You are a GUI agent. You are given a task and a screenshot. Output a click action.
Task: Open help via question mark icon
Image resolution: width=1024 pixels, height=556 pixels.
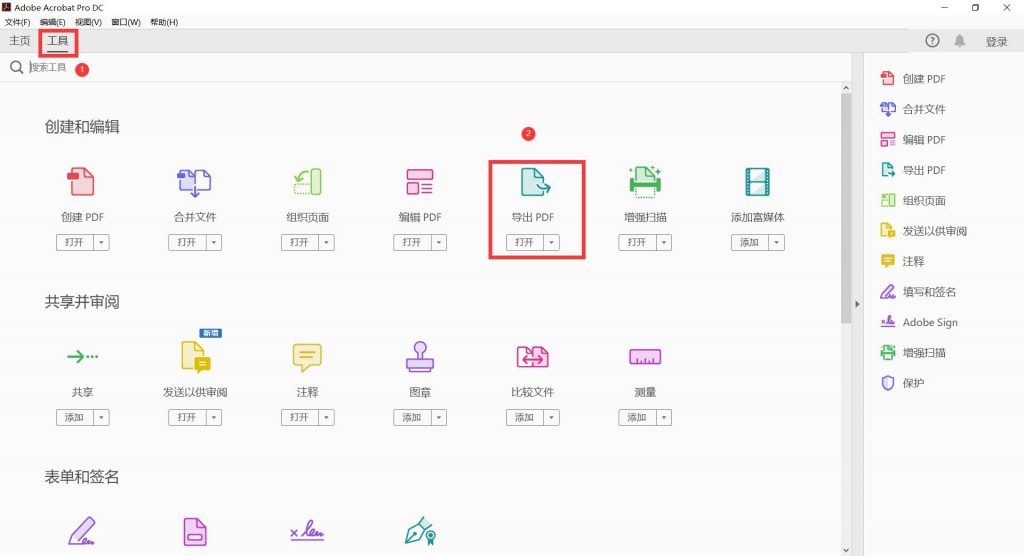click(x=933, y=41)
